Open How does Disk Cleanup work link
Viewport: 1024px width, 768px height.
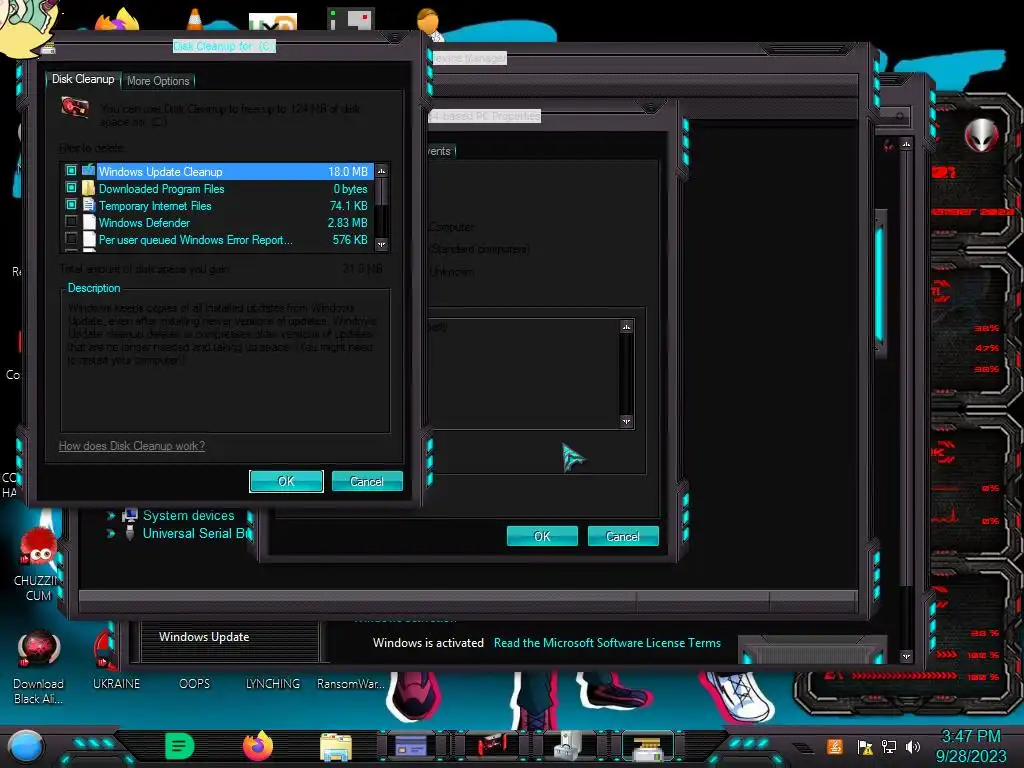[x=132, y=446]
